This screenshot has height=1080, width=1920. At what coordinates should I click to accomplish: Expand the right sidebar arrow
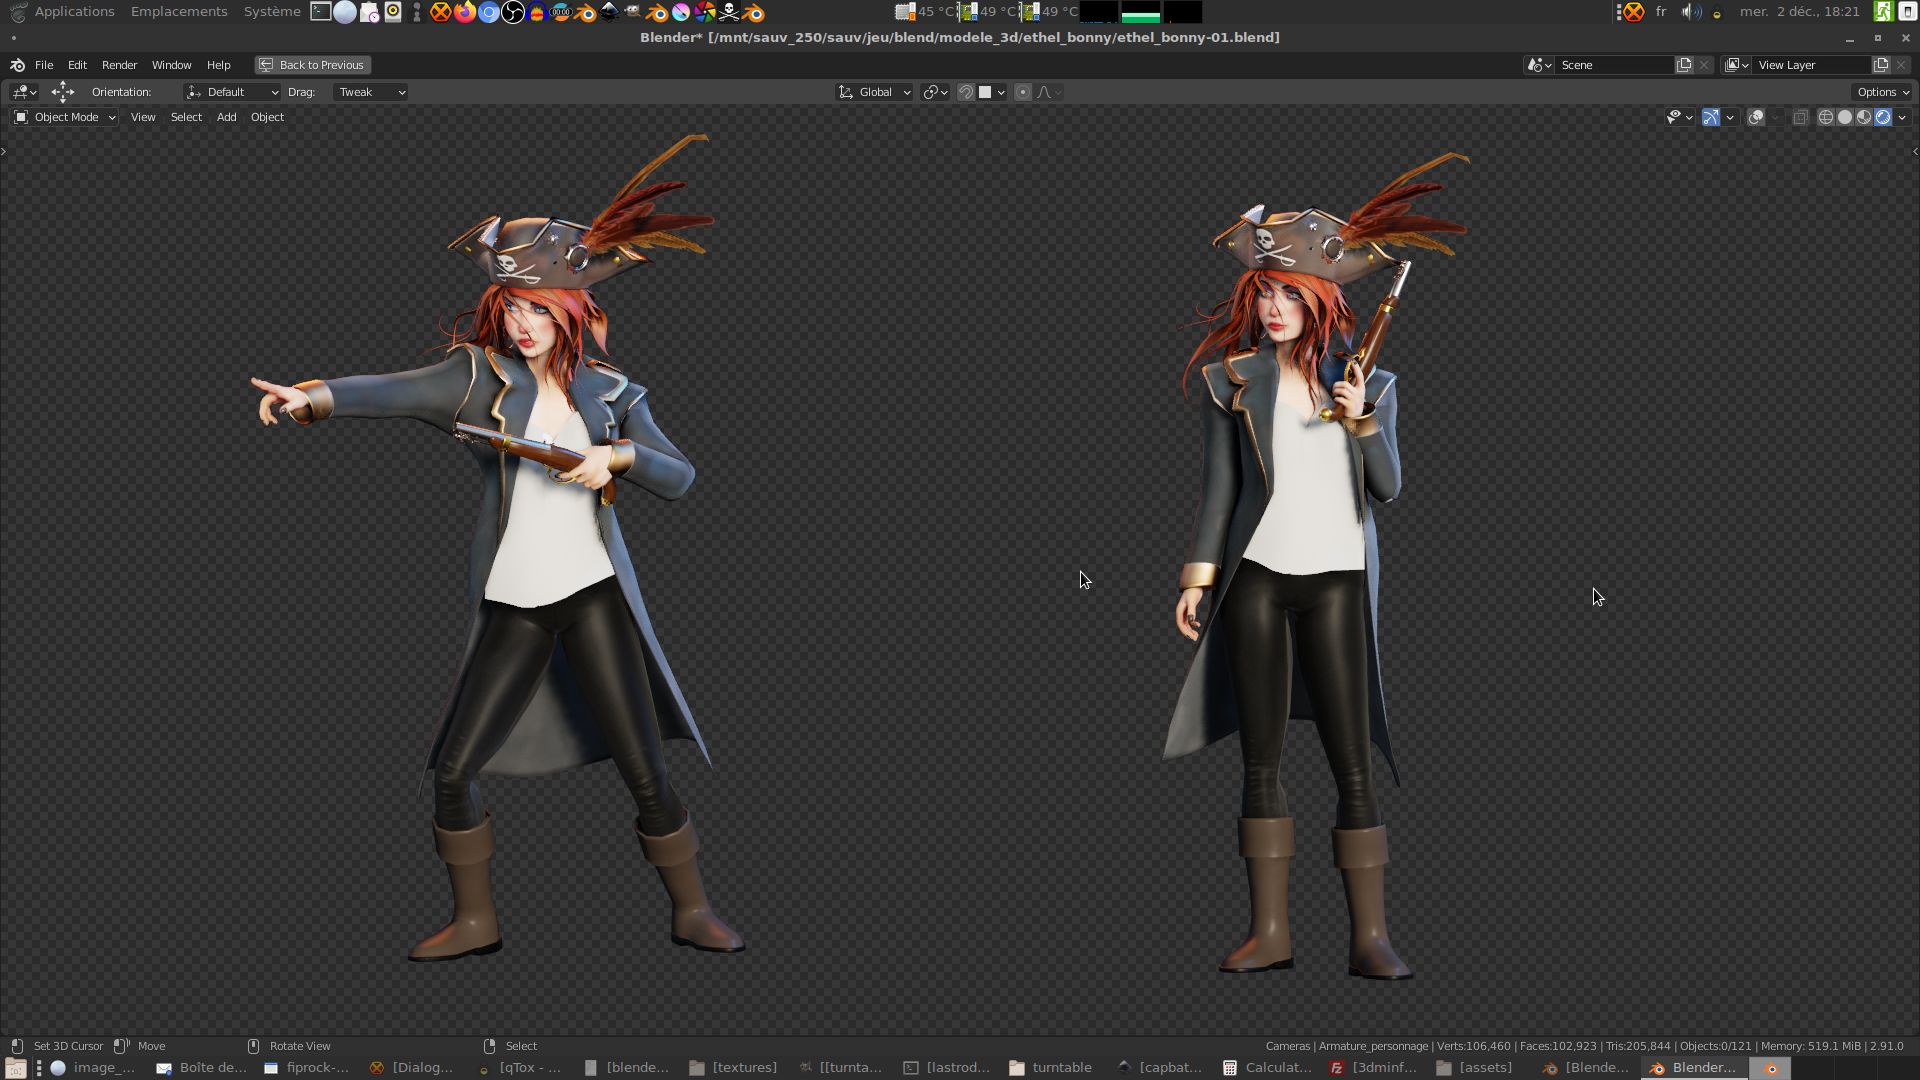(x=1915, y=151)
